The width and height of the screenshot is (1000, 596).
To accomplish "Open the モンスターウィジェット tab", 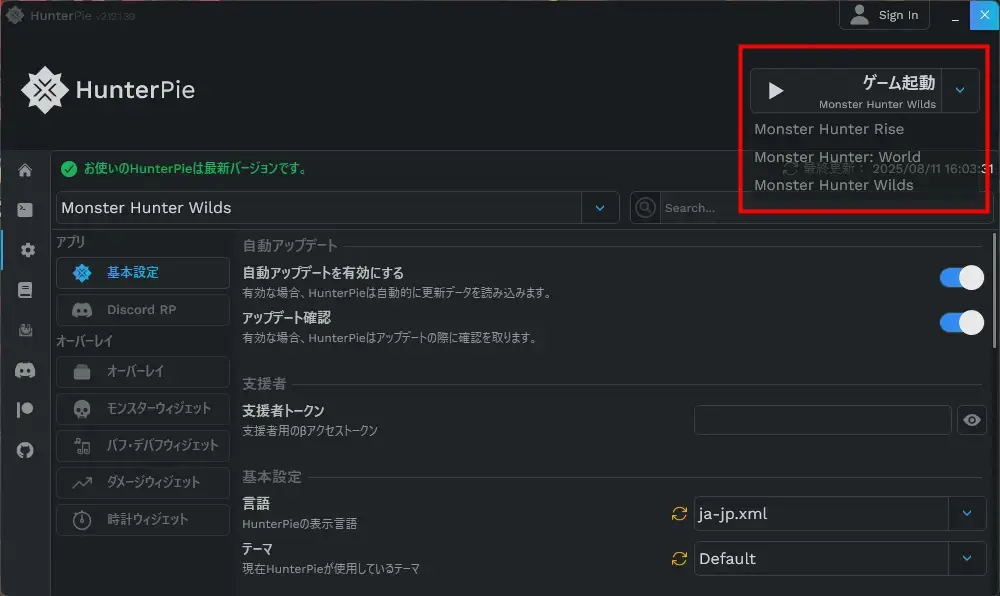I will [x=143, y=409].
